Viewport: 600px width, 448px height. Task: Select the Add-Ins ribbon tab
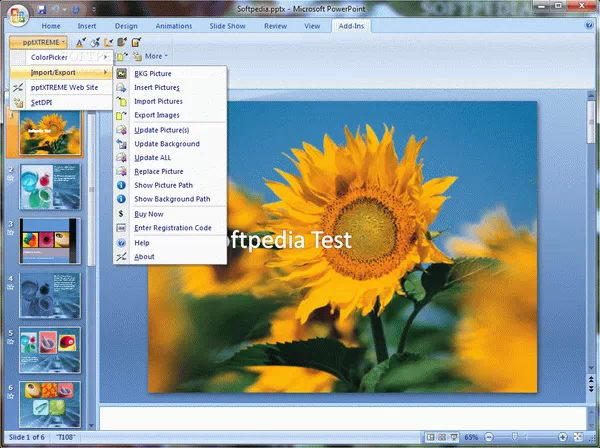[351, 26]
